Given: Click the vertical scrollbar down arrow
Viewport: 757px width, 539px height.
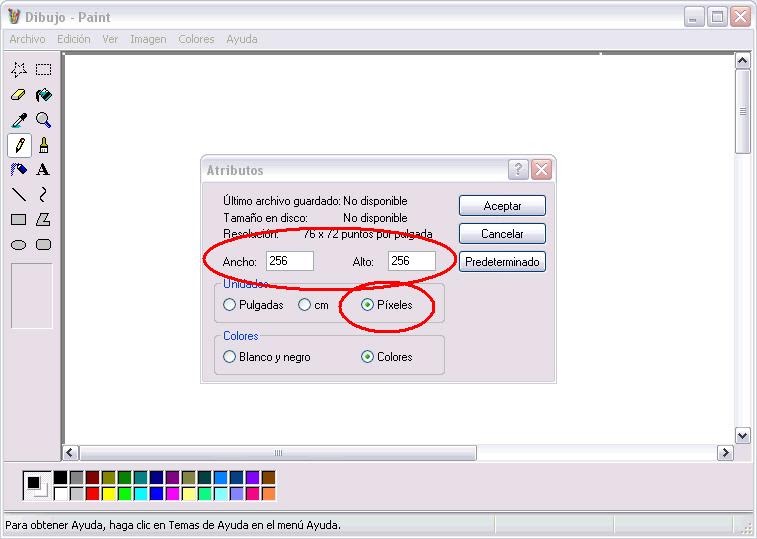Looking at the screenshot, I should 743,435.
